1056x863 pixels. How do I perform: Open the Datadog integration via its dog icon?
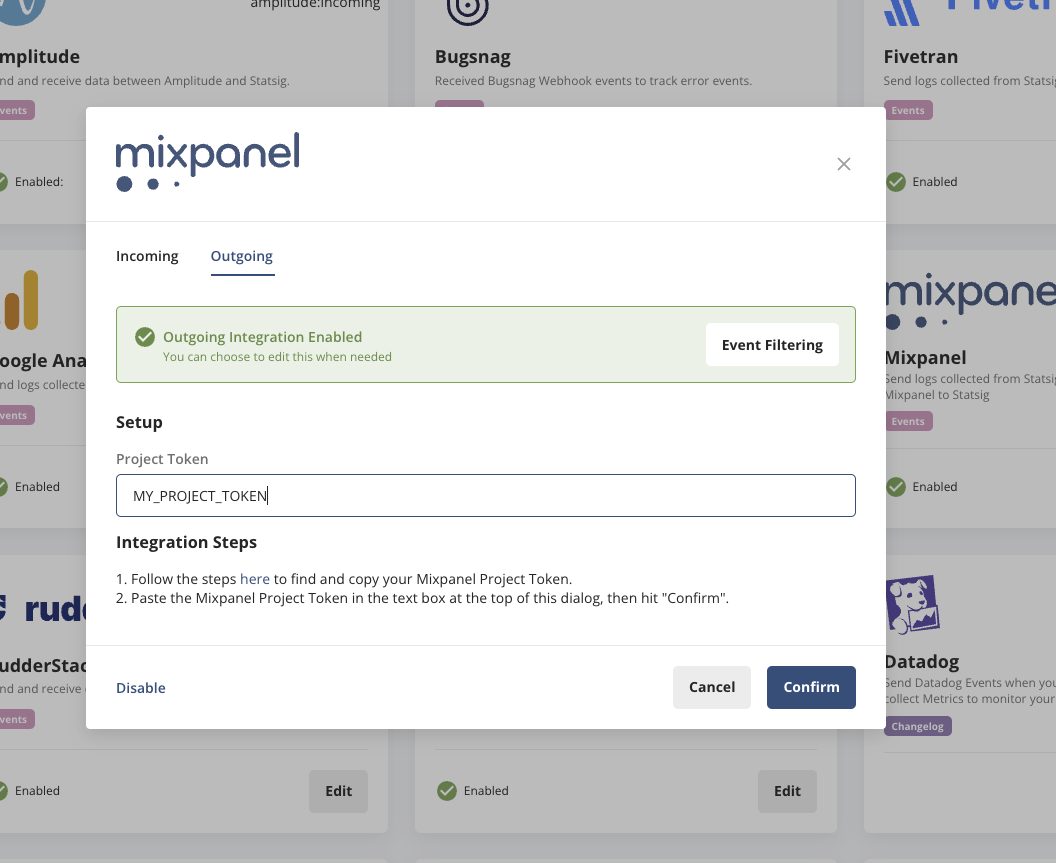913,602
